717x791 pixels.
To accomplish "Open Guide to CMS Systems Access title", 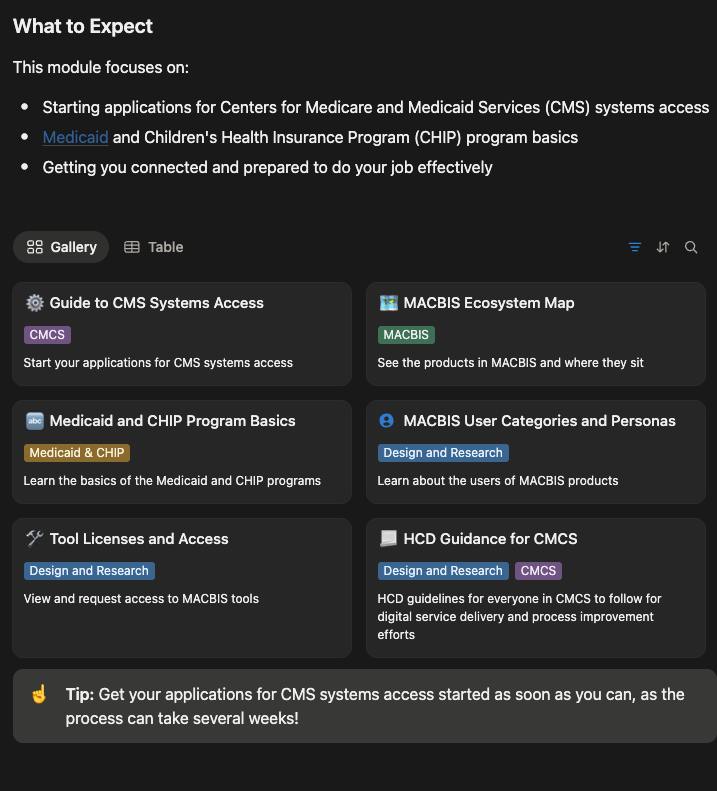I will tap(156, 303).
